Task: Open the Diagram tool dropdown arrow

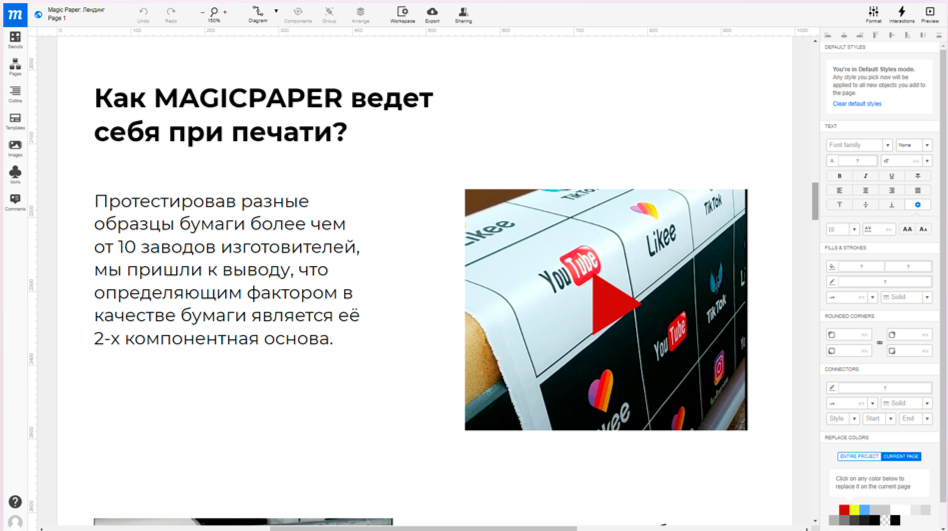Action: pos(276,12)
